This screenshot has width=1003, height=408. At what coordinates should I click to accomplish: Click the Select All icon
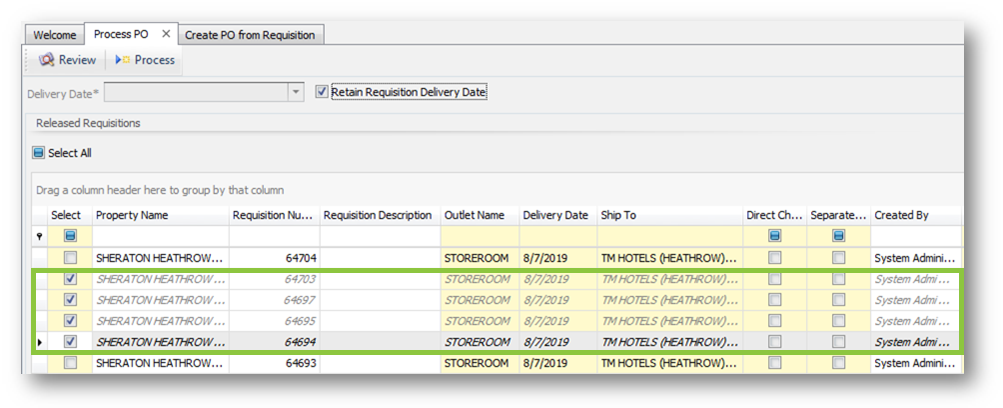tap(39, 153)
